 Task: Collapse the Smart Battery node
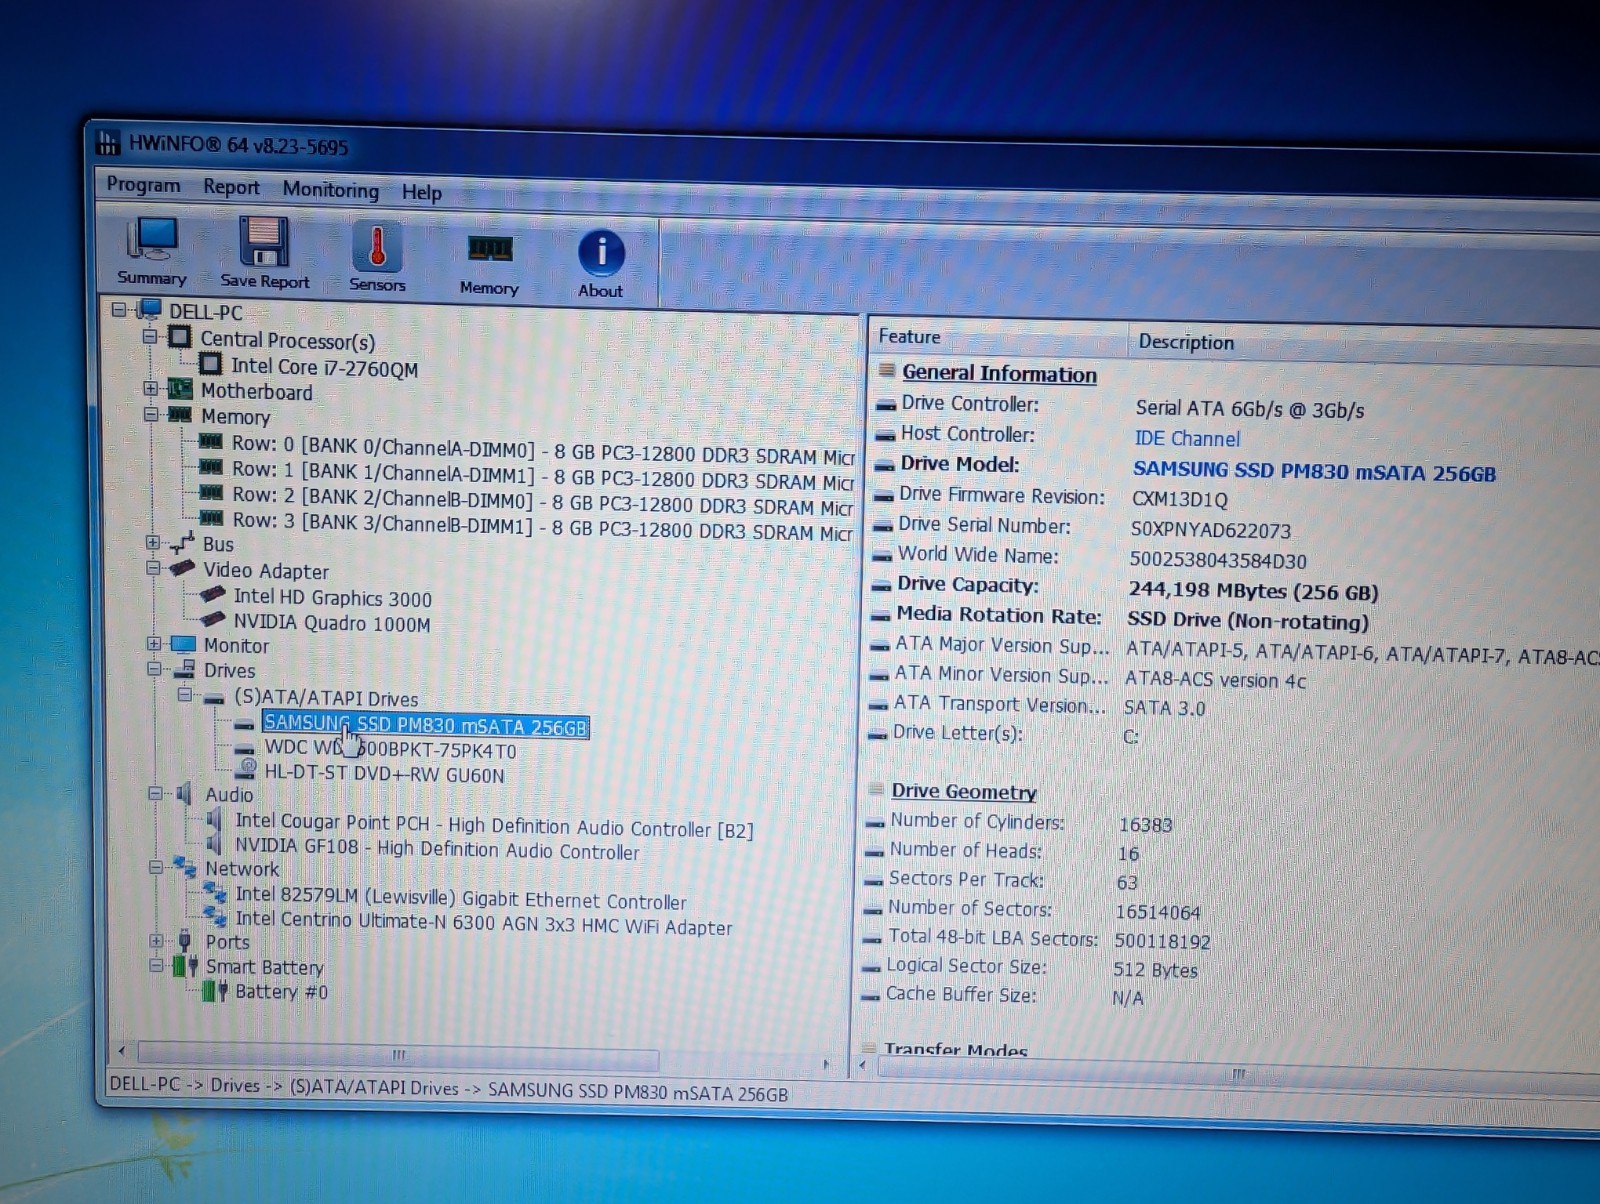click(156, 965)
